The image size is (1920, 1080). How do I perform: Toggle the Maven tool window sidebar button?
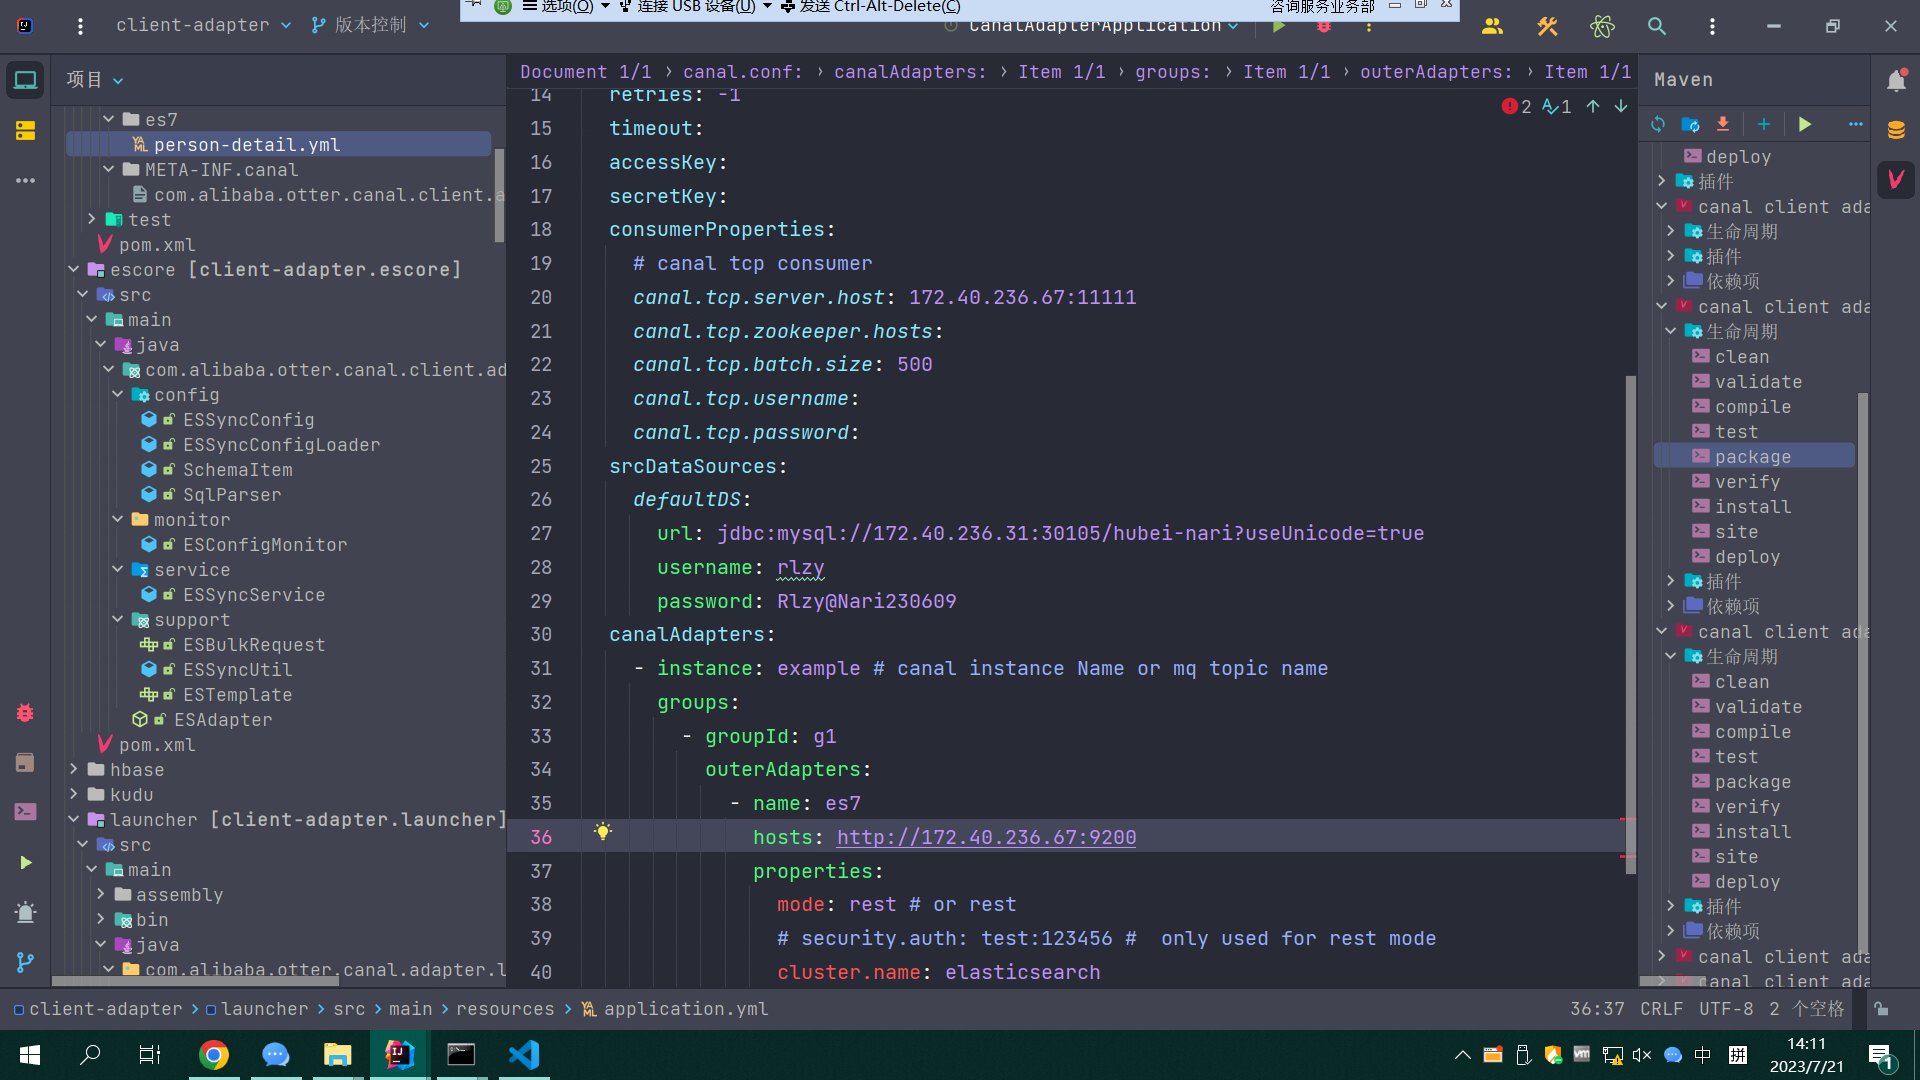(1896, 180)
